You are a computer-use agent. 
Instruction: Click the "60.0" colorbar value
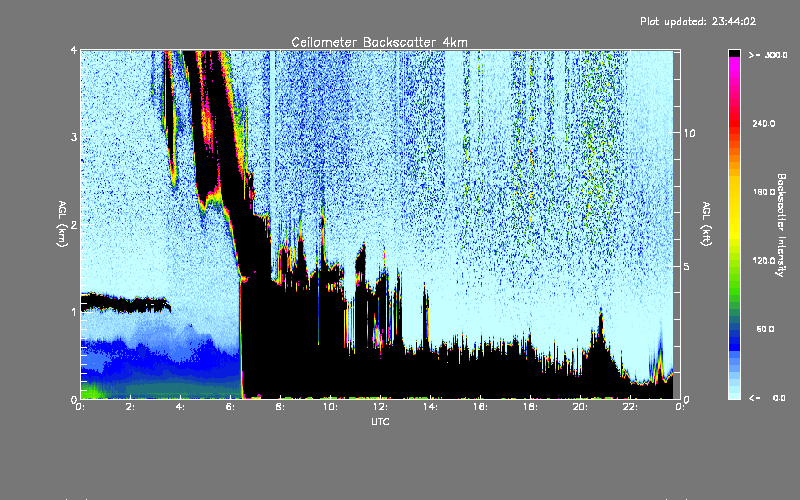point(765,329)
